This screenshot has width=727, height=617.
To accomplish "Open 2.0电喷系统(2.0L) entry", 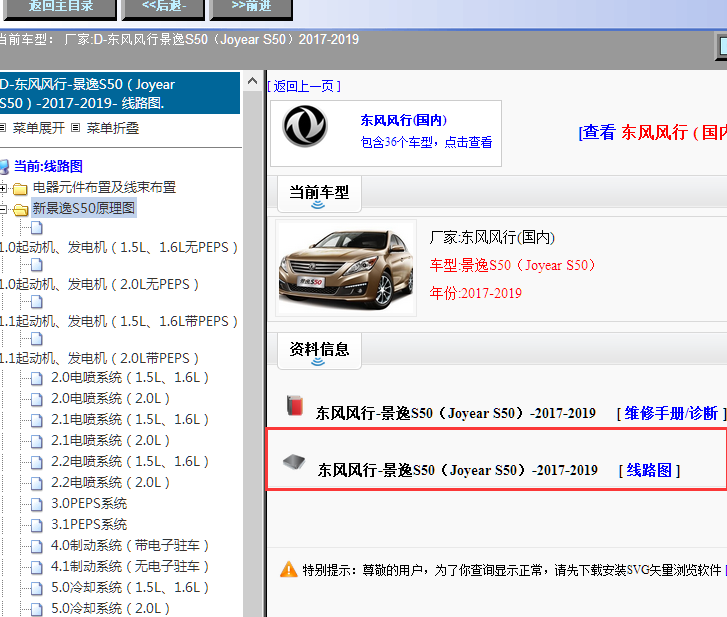I will [x=110, y=399].
